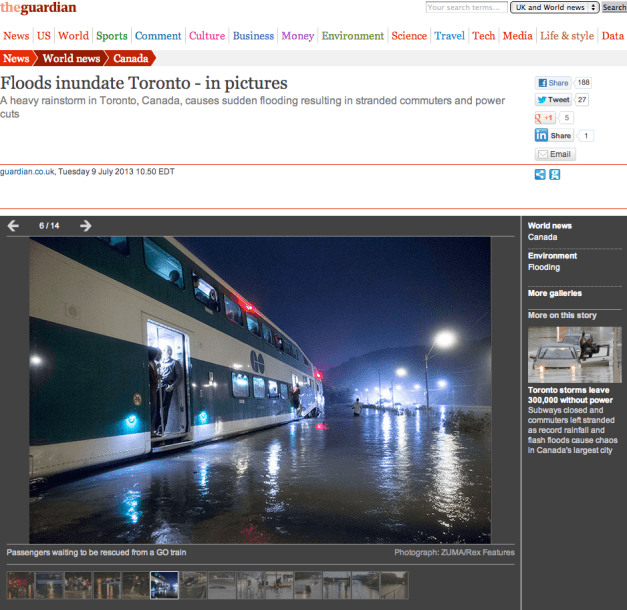Email this article with the envelope button
627x610 pixels.
(555, 154)
